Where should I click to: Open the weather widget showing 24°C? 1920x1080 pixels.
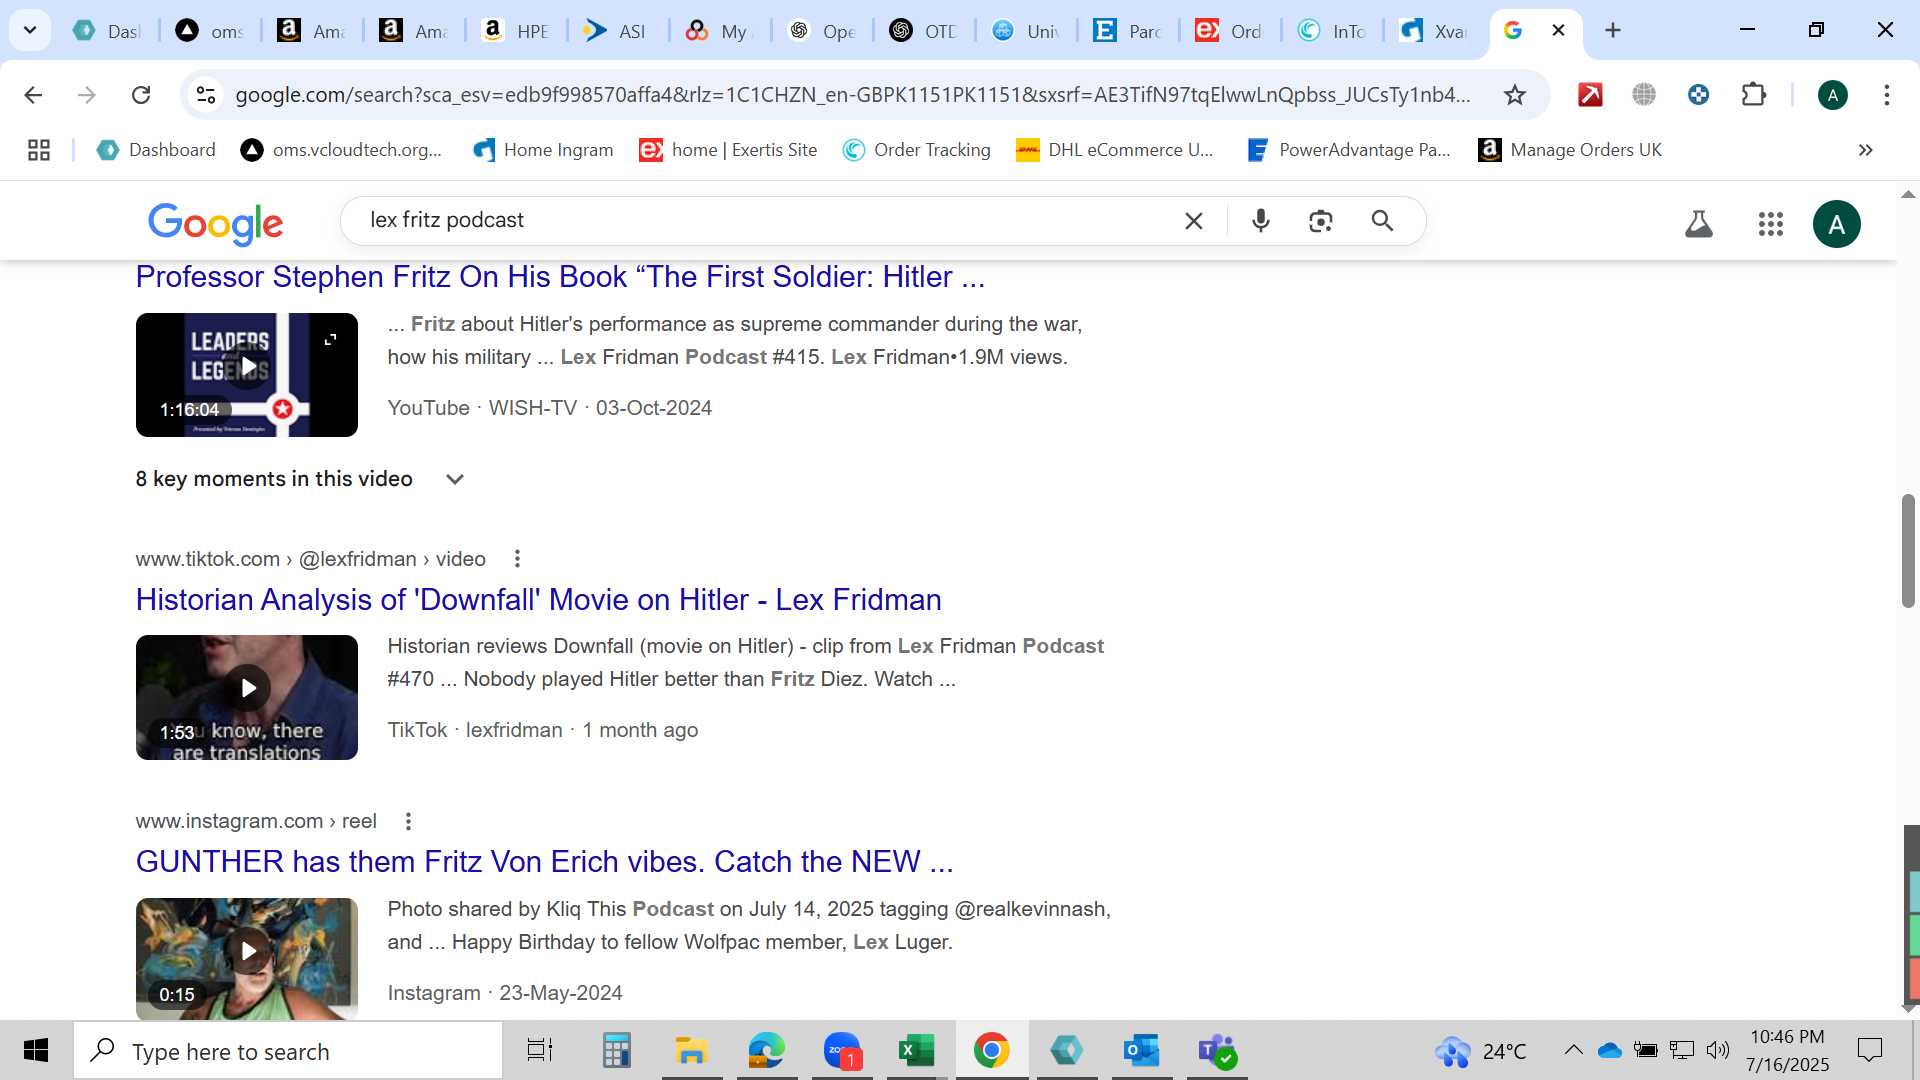point(1481,1051)
